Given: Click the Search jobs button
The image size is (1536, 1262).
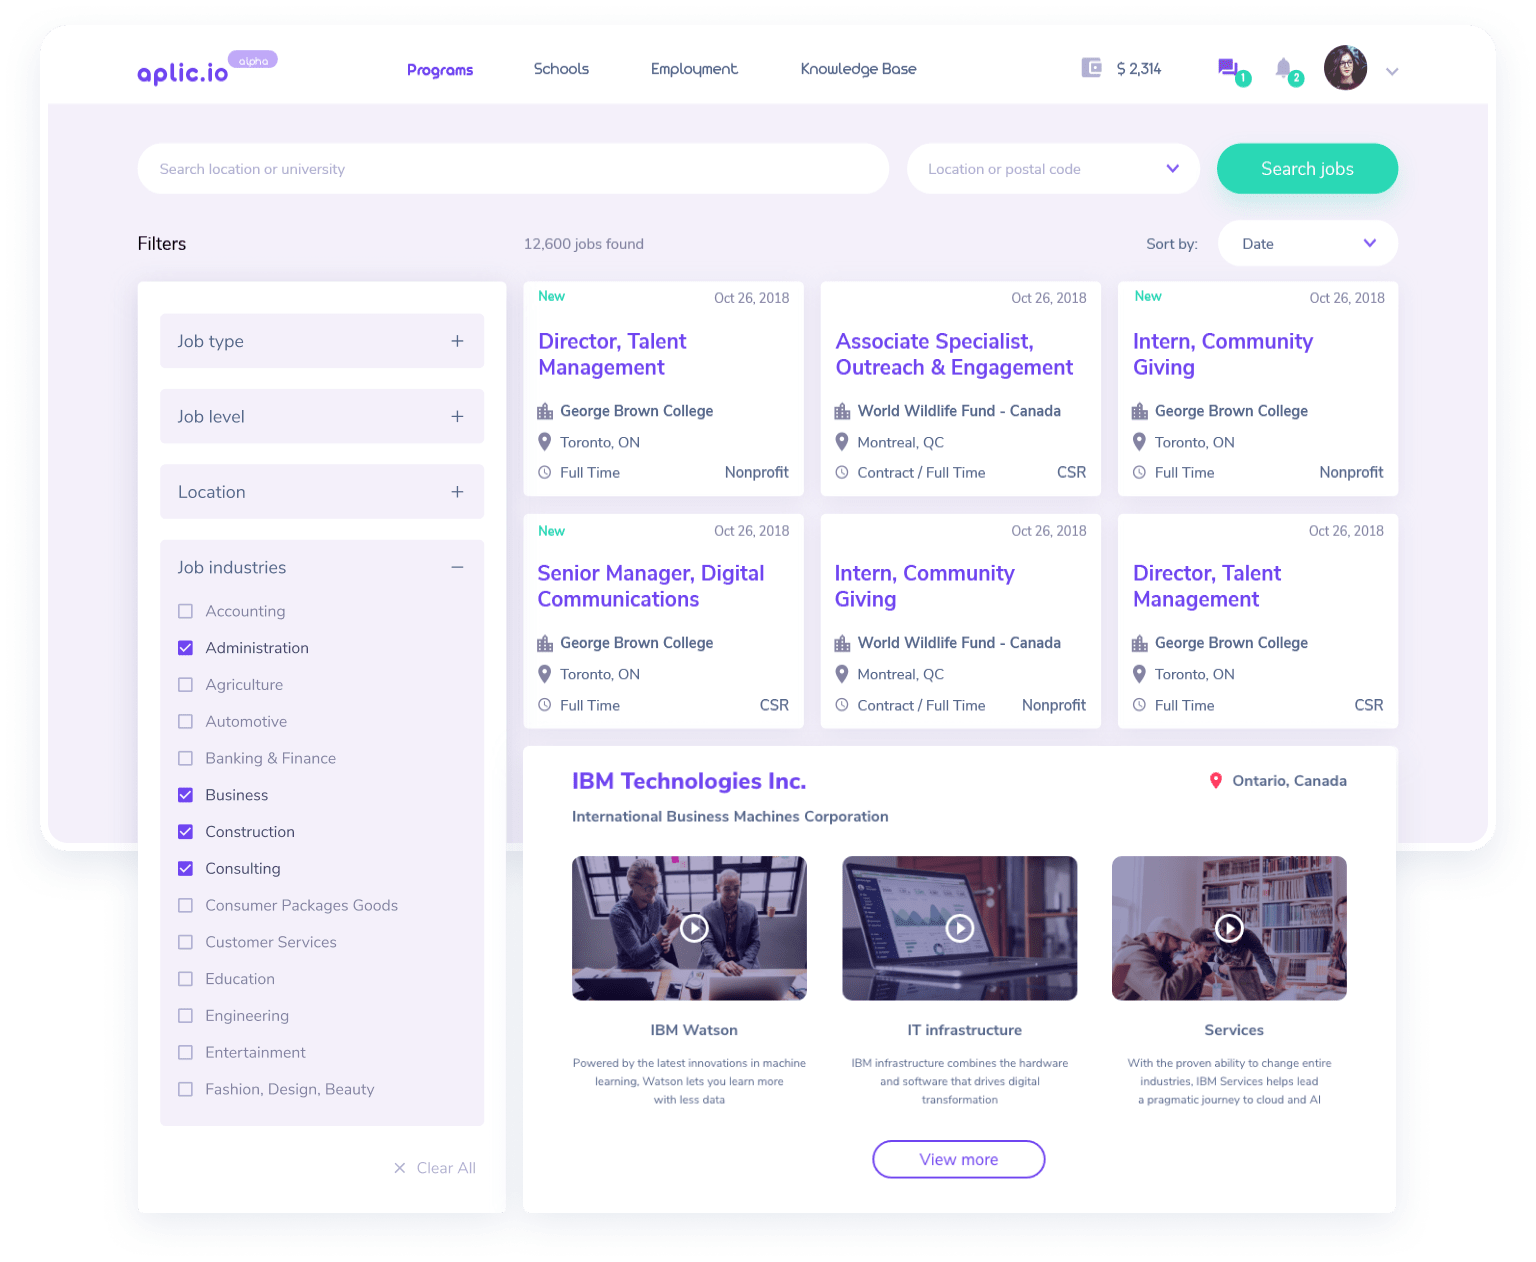Looking at the screenshot, I should [x=1307, y=169].
